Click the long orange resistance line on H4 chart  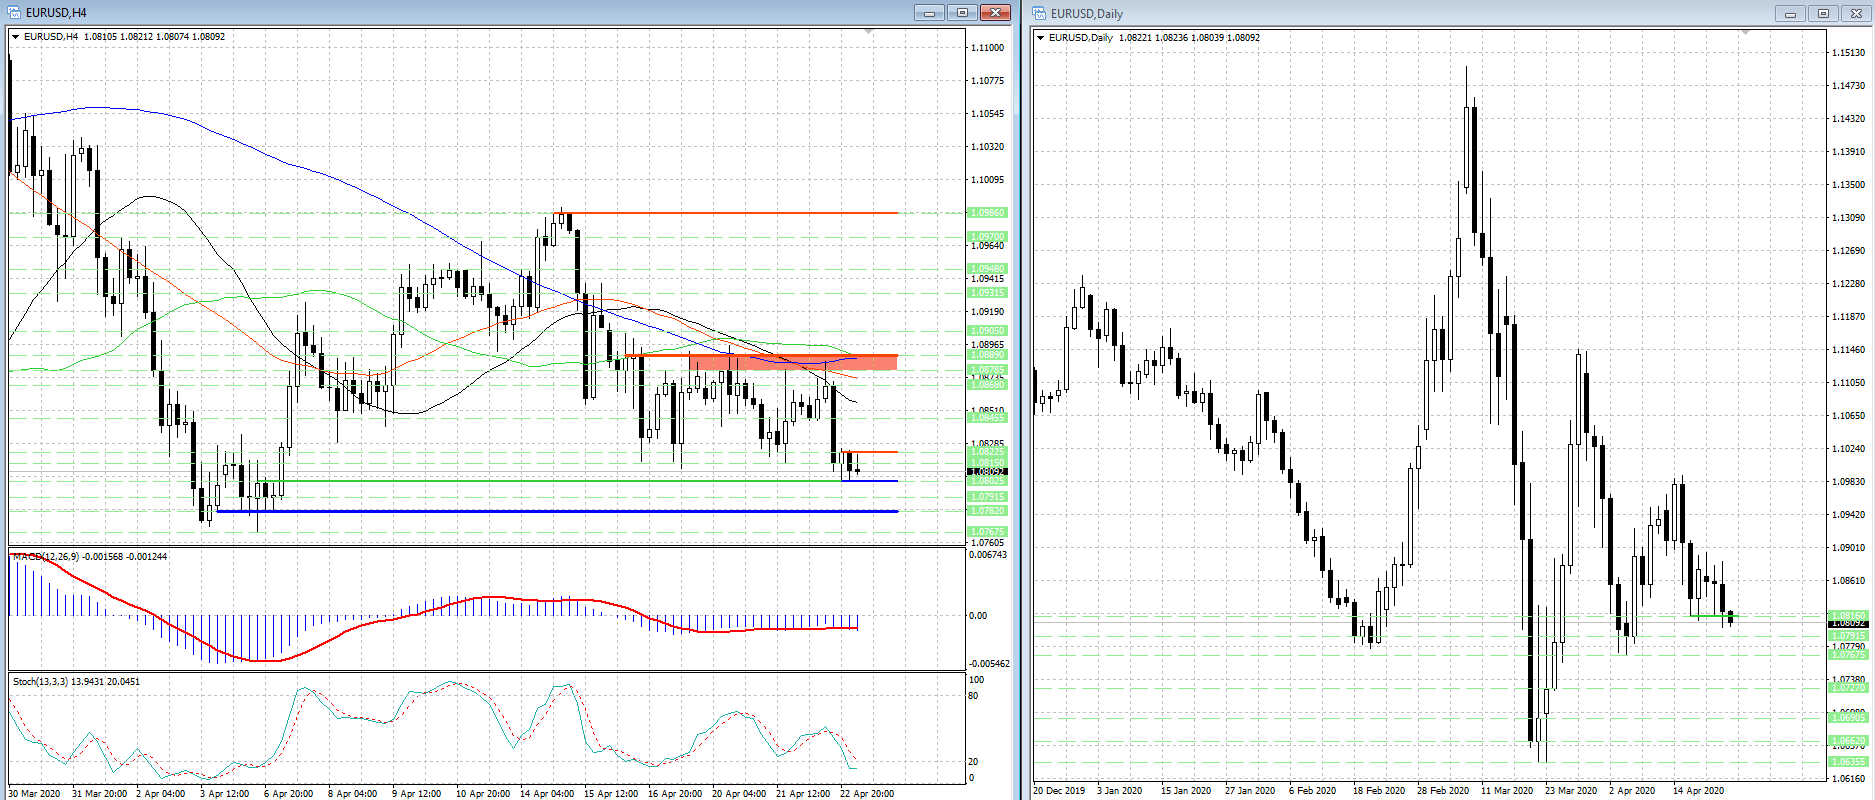click(x=725, y=213)
